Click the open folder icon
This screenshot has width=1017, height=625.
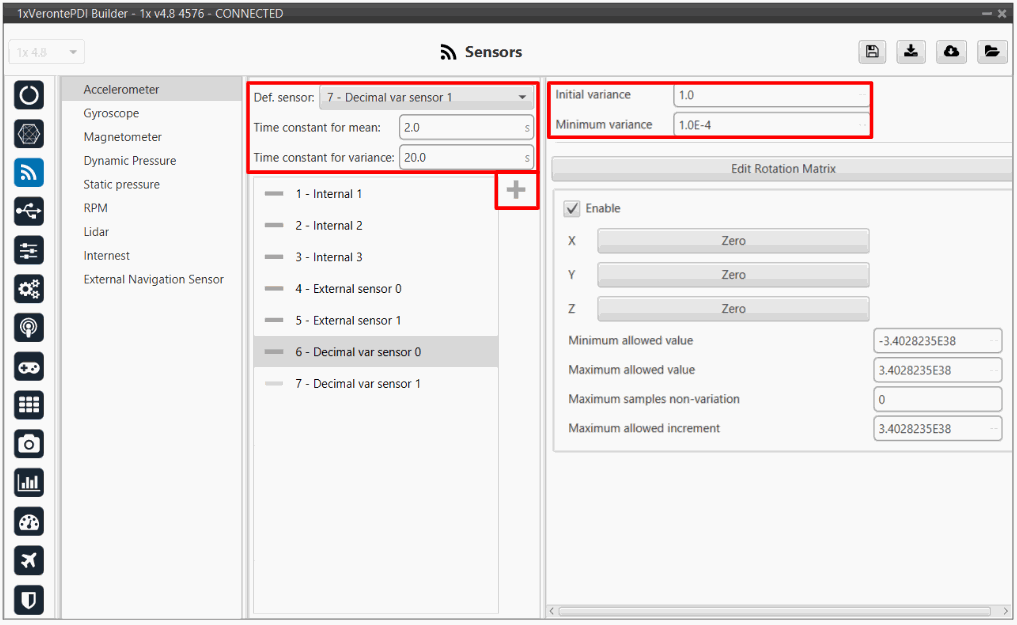pos(990,52)
